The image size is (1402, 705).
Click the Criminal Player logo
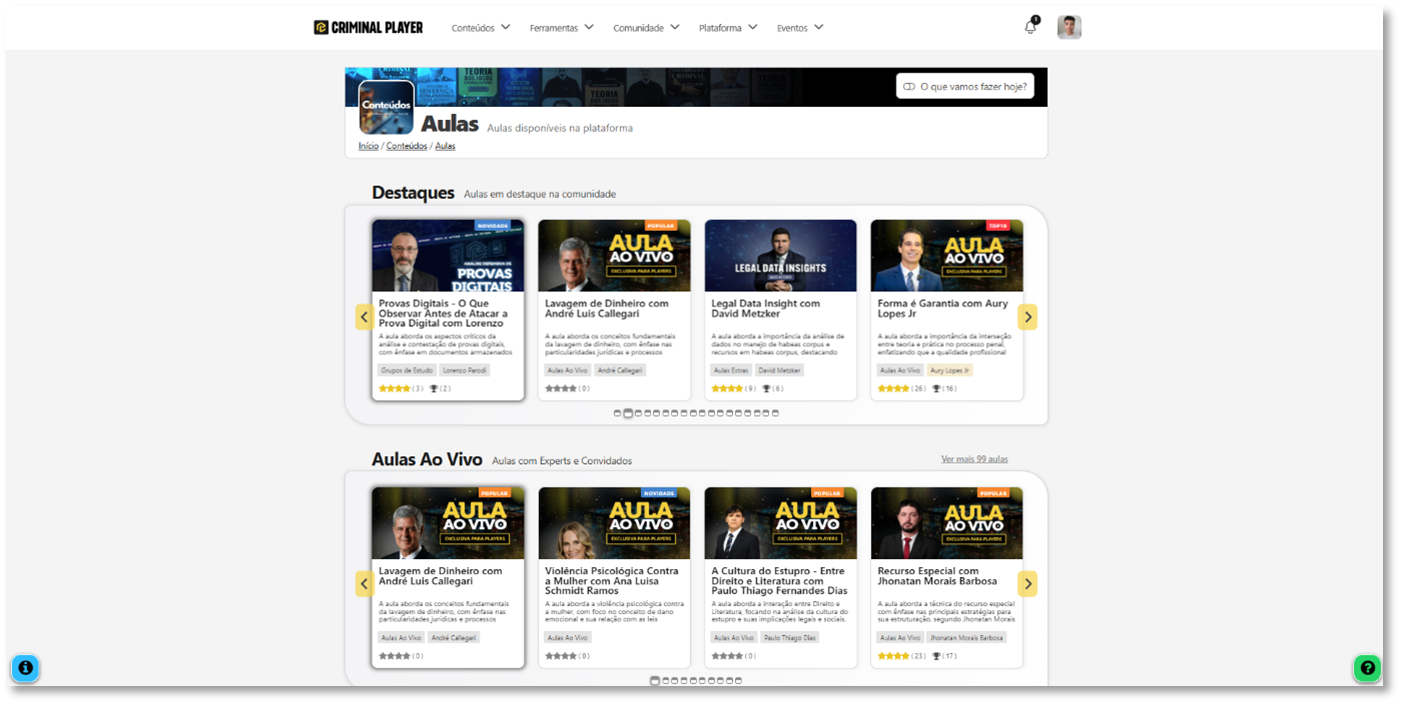point(367,27)
